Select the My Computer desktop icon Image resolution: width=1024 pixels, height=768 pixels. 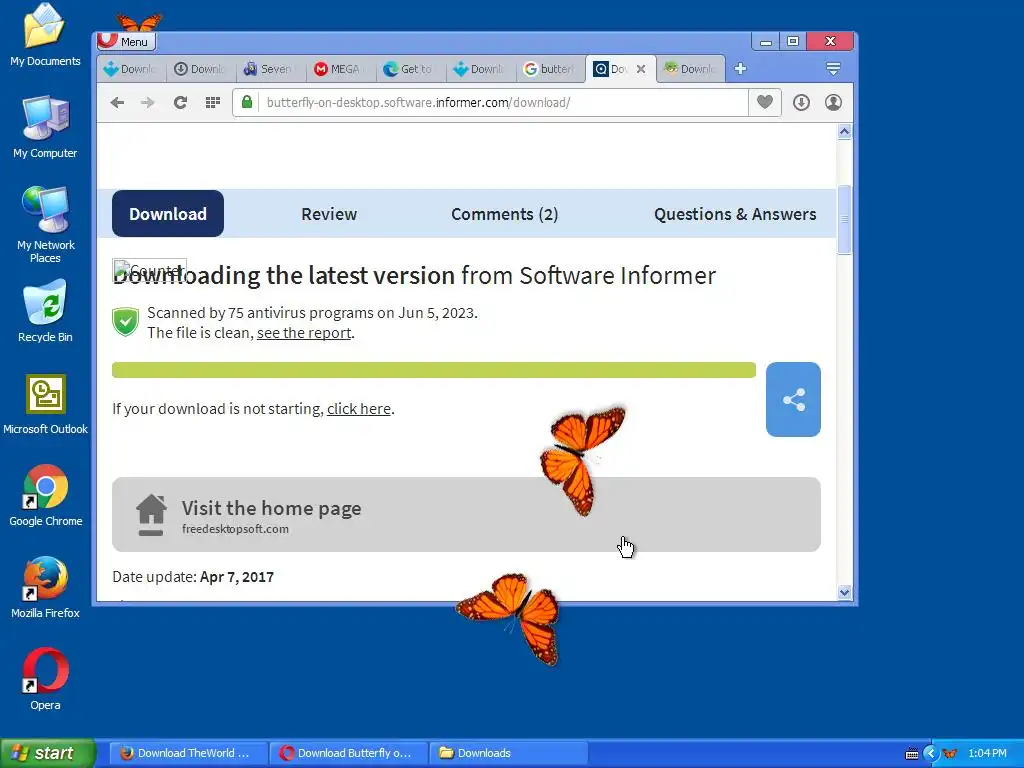[45, 127]
